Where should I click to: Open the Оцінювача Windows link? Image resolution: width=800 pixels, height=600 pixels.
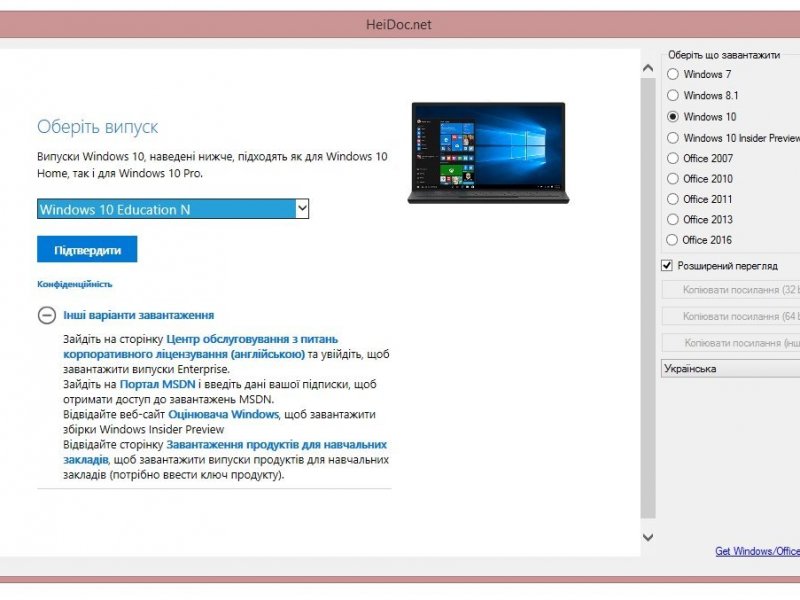coord(223,414)
